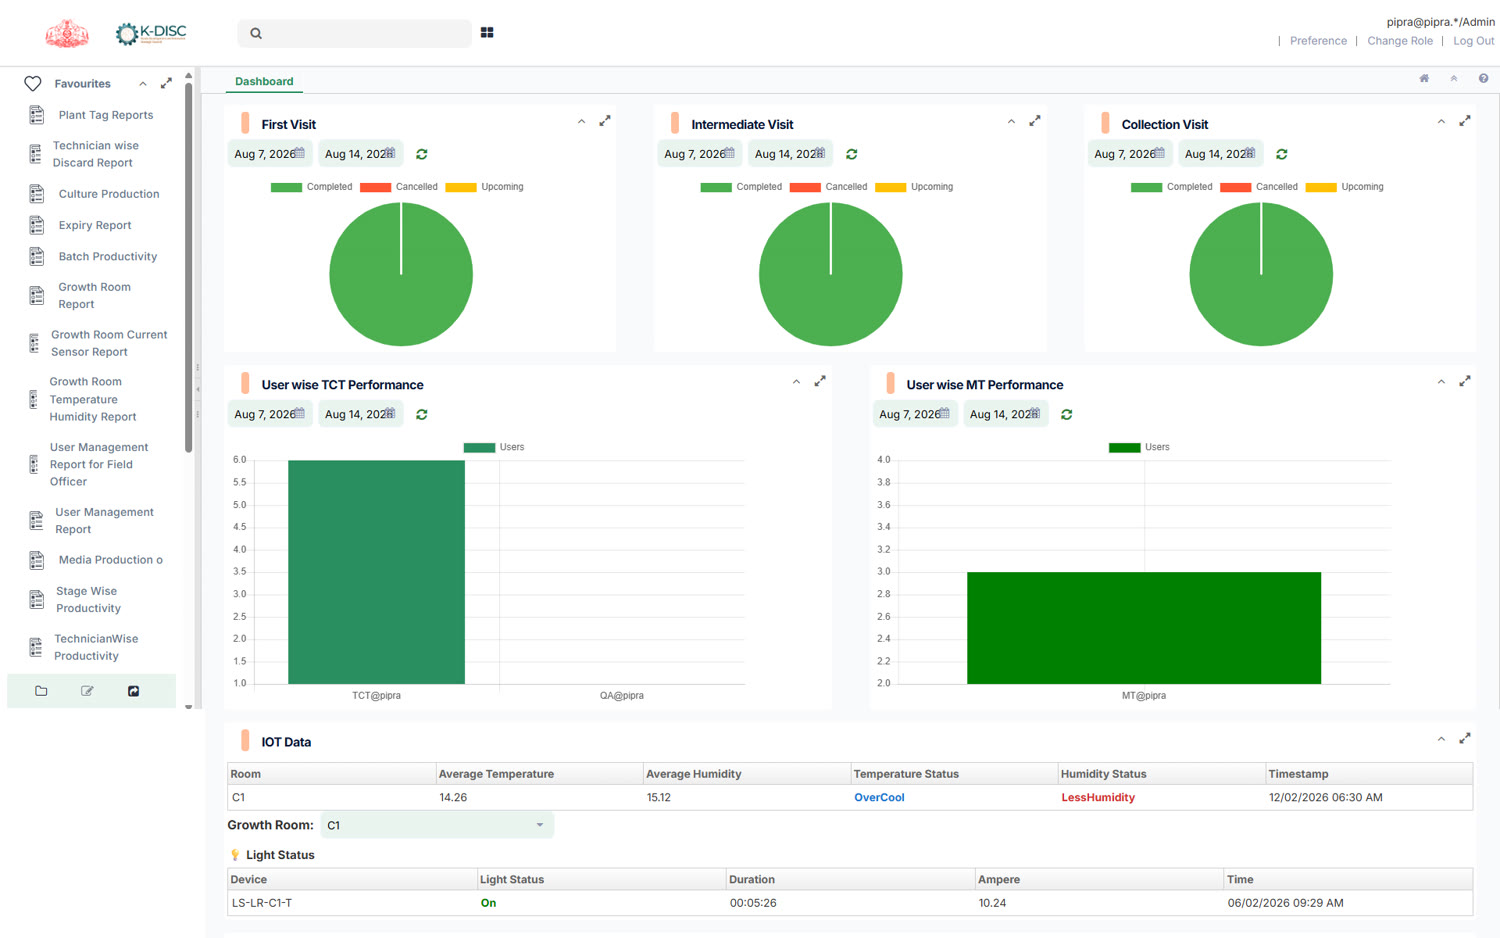Toggle Completed legend in Collection Visit chart
This screenshot has width=1500, height=938.
coord(1171,187)
